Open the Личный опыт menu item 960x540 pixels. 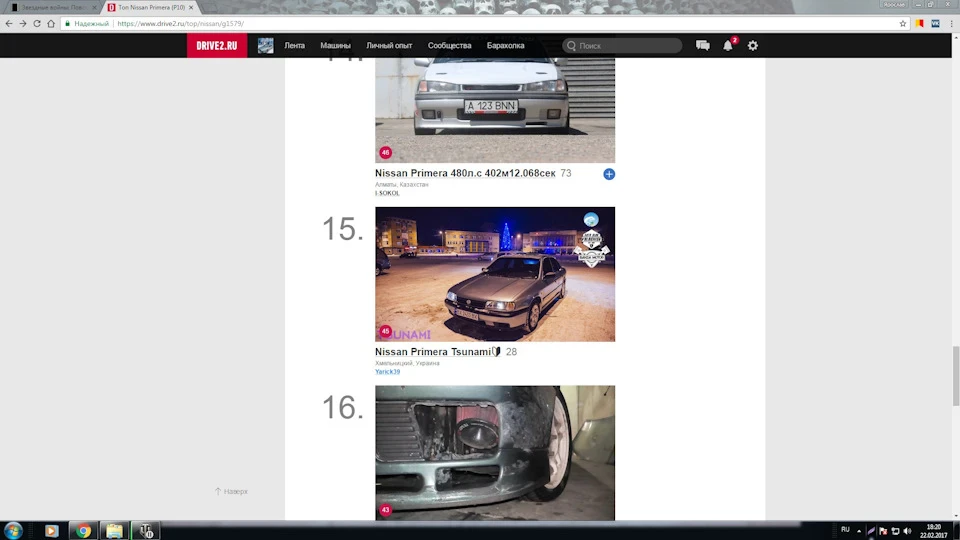click(389, 45)
